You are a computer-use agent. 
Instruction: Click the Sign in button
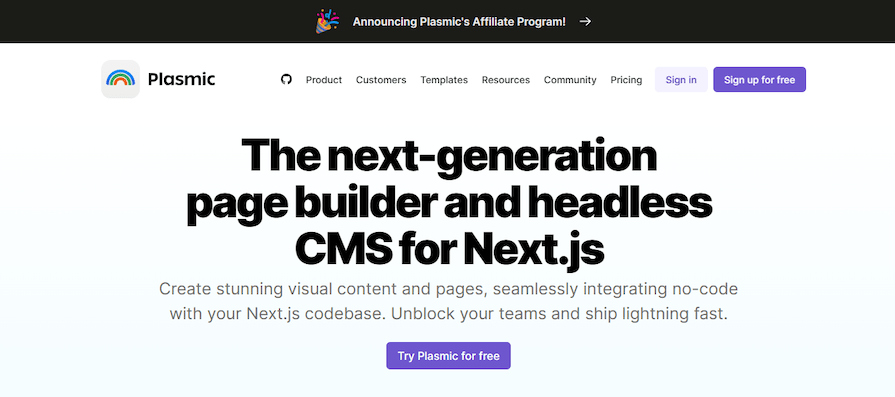click(x=681, y=80)
